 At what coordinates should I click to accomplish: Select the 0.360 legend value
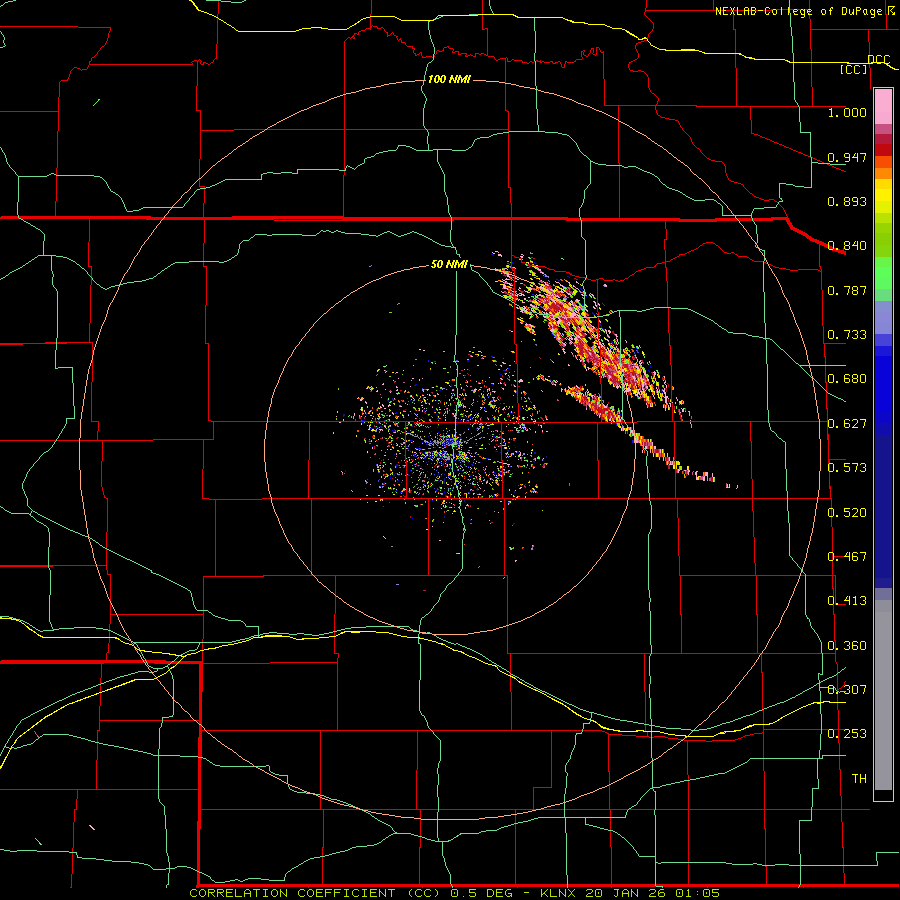click(x=847, y=646)
